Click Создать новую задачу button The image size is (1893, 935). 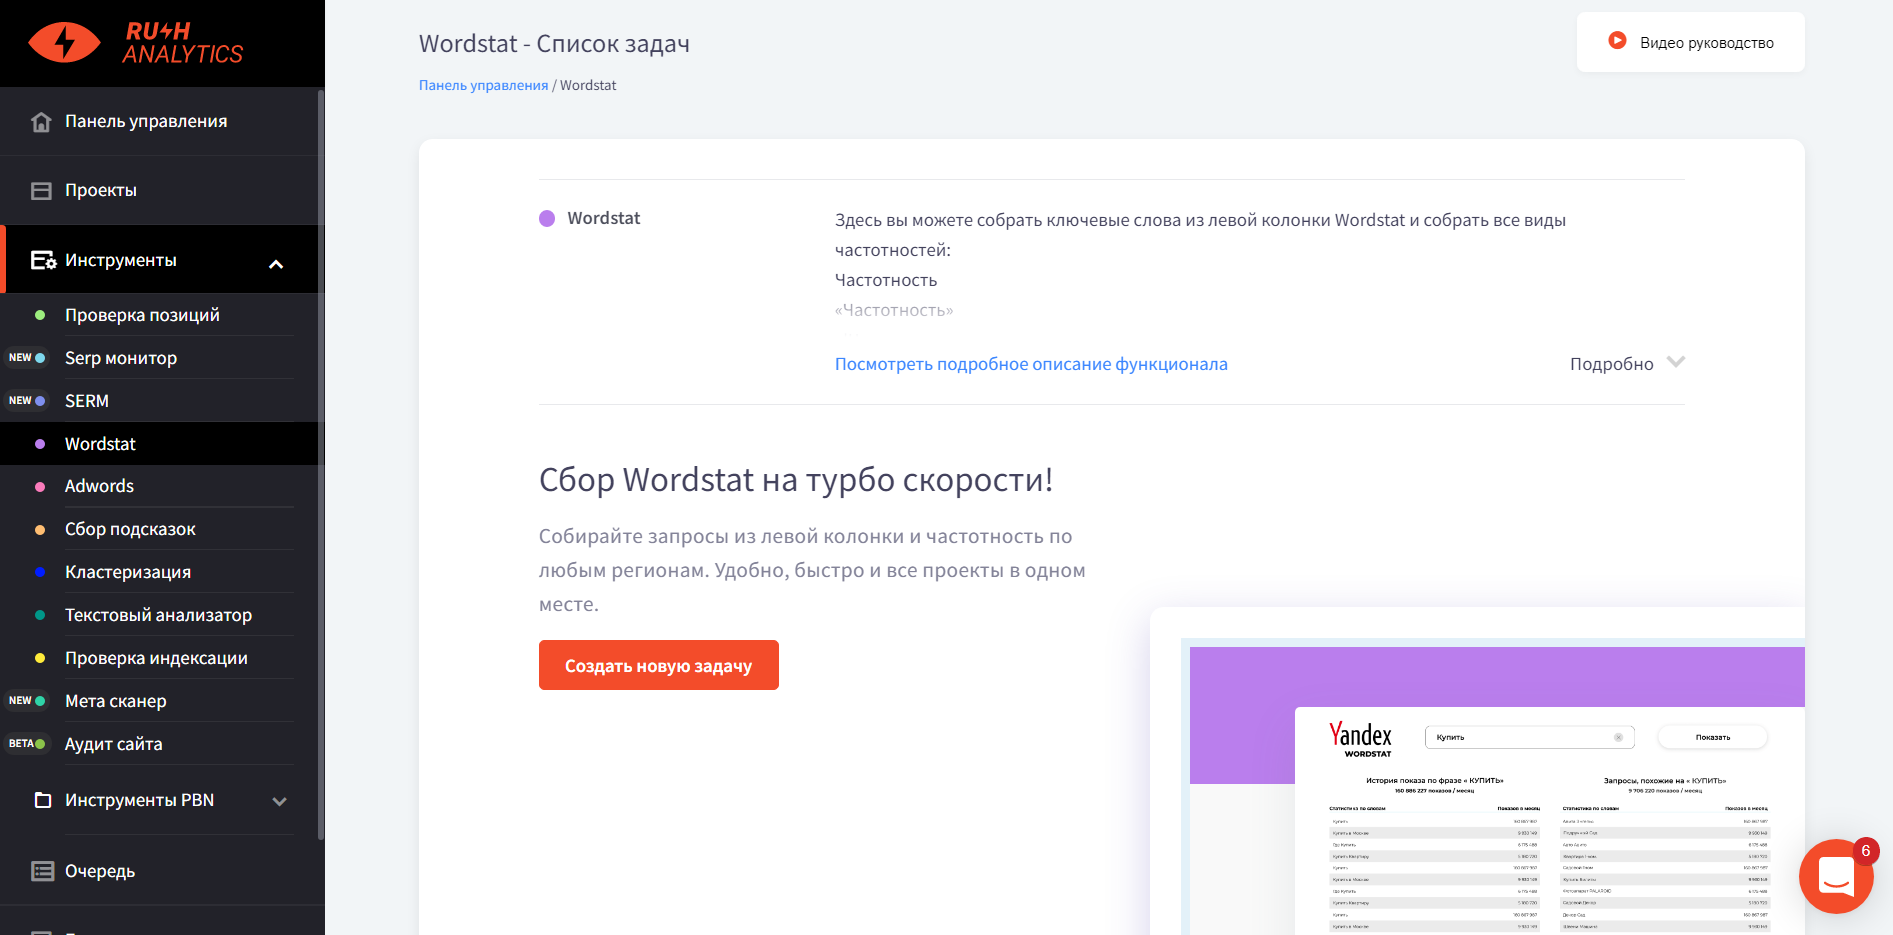658,665
